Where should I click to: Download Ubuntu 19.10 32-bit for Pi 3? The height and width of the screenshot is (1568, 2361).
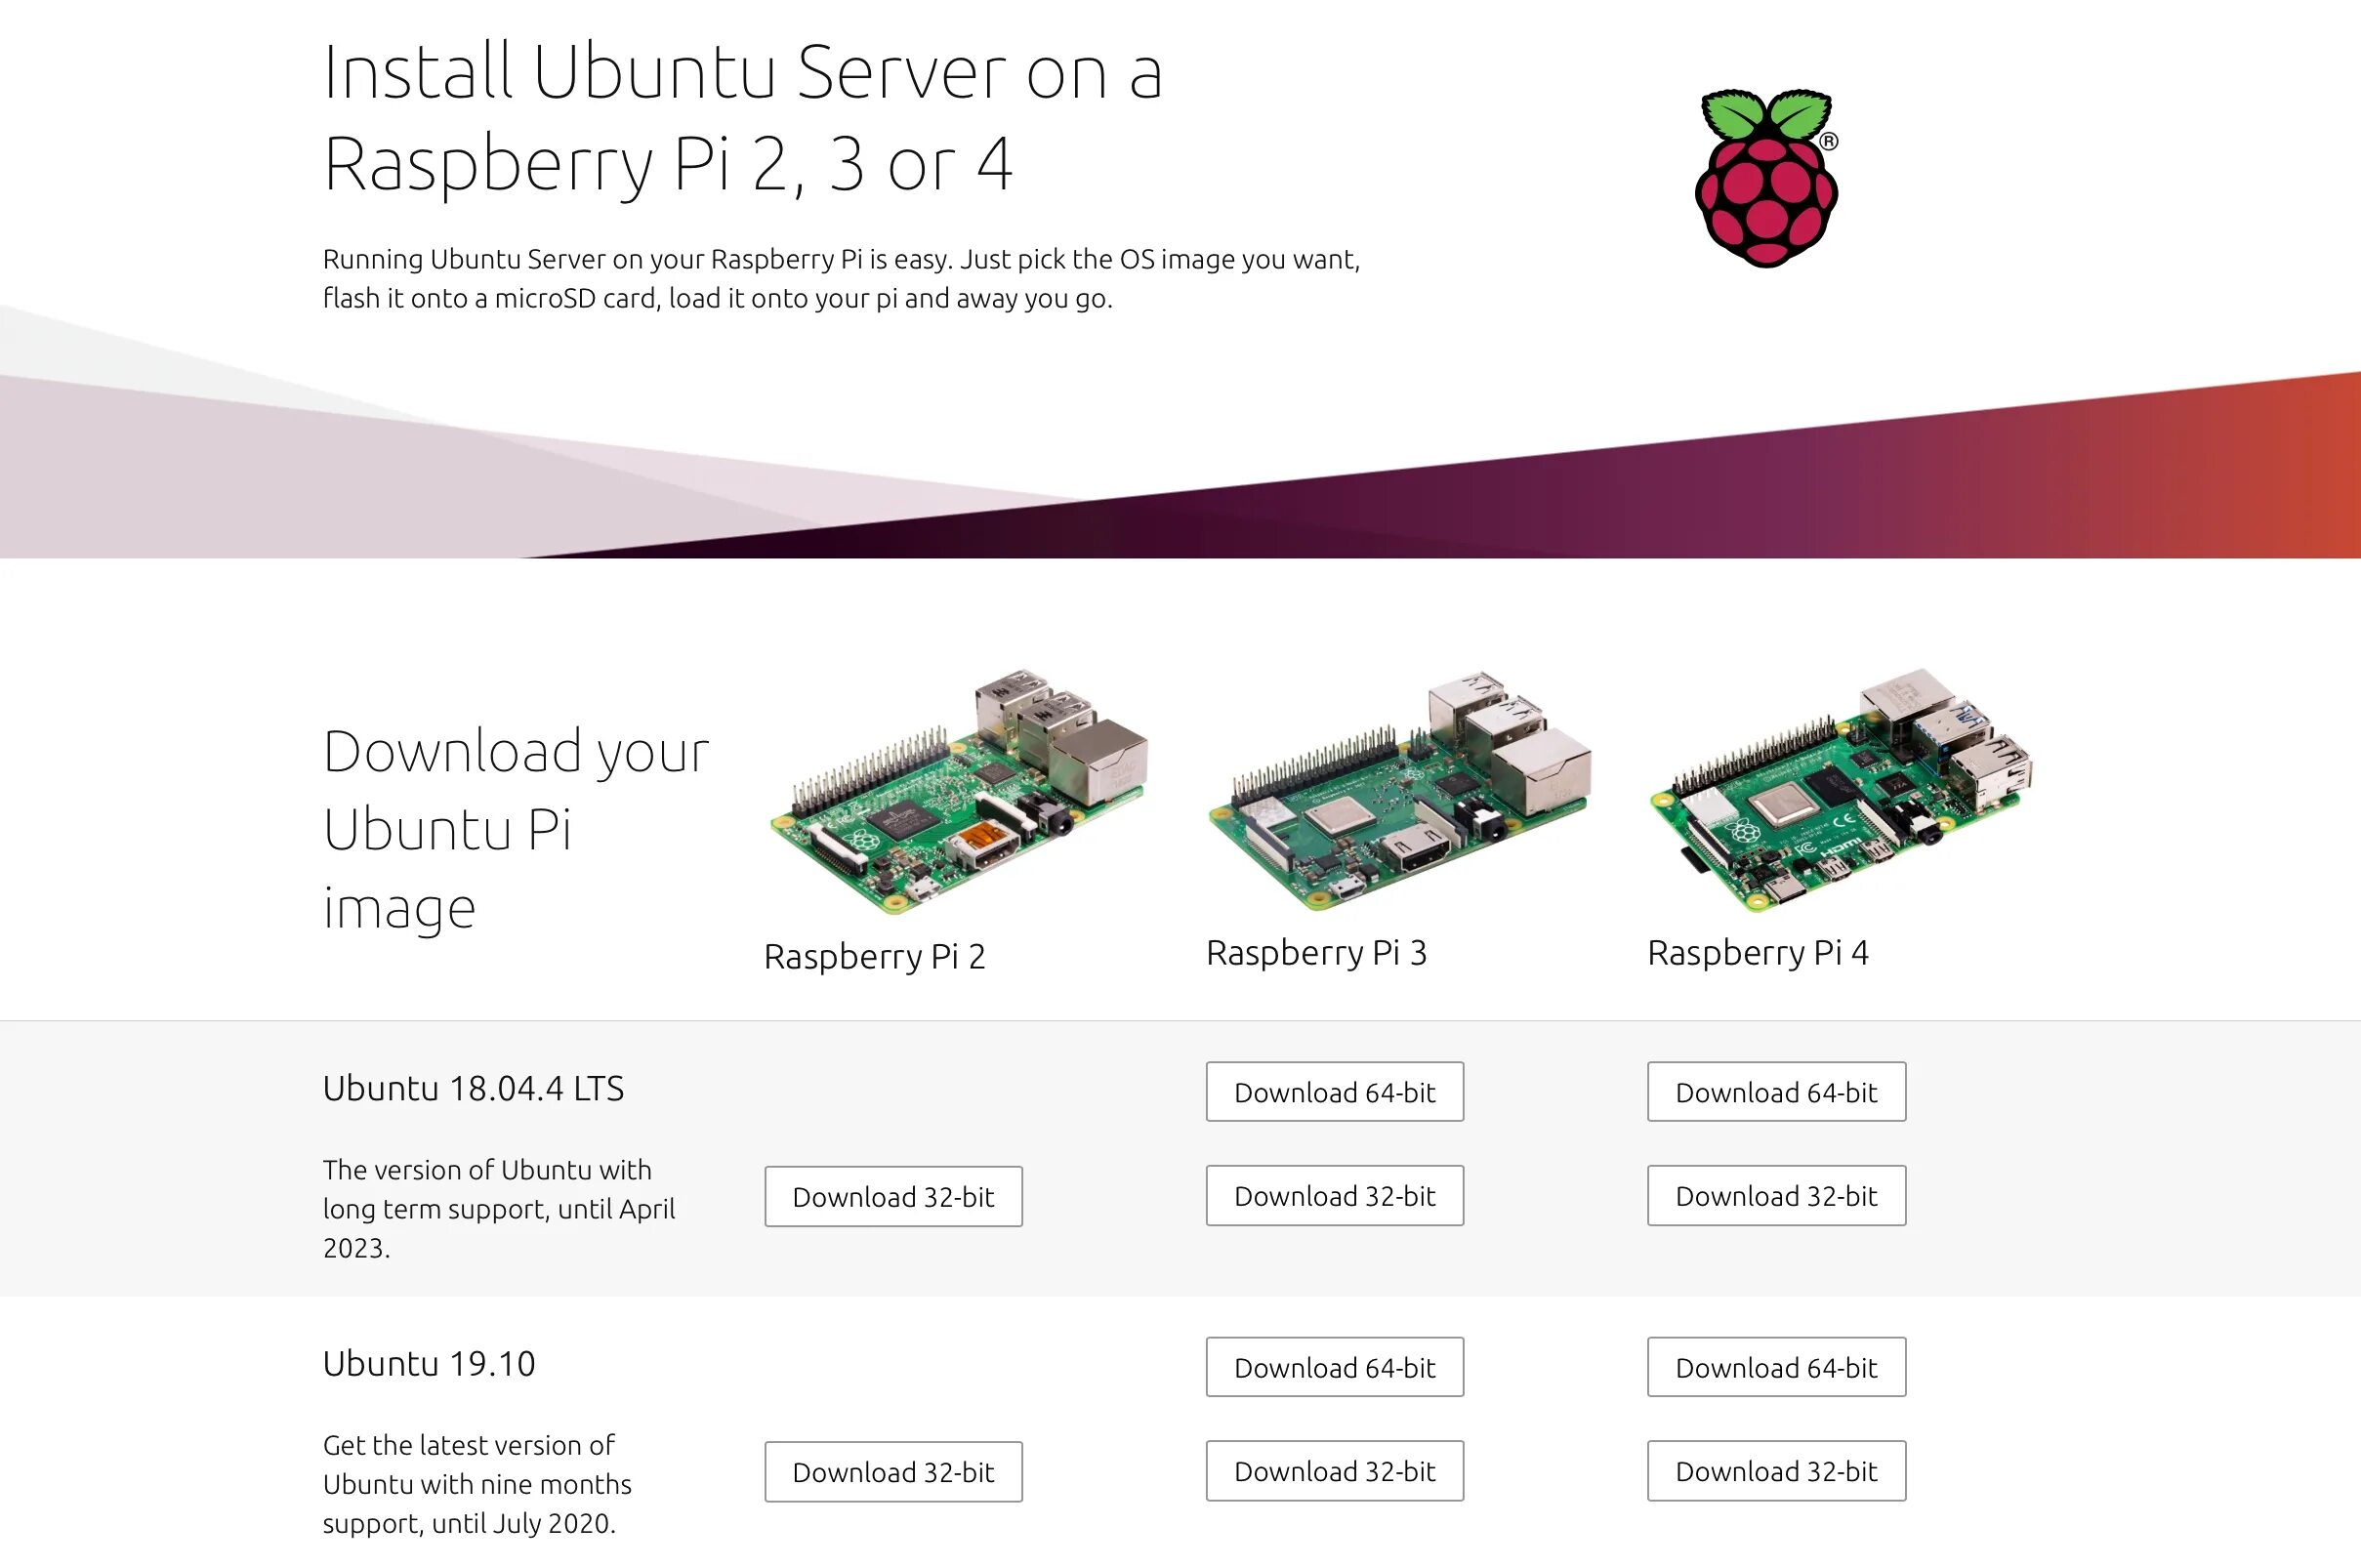pyautogui.click(x=1334, y=1470)
